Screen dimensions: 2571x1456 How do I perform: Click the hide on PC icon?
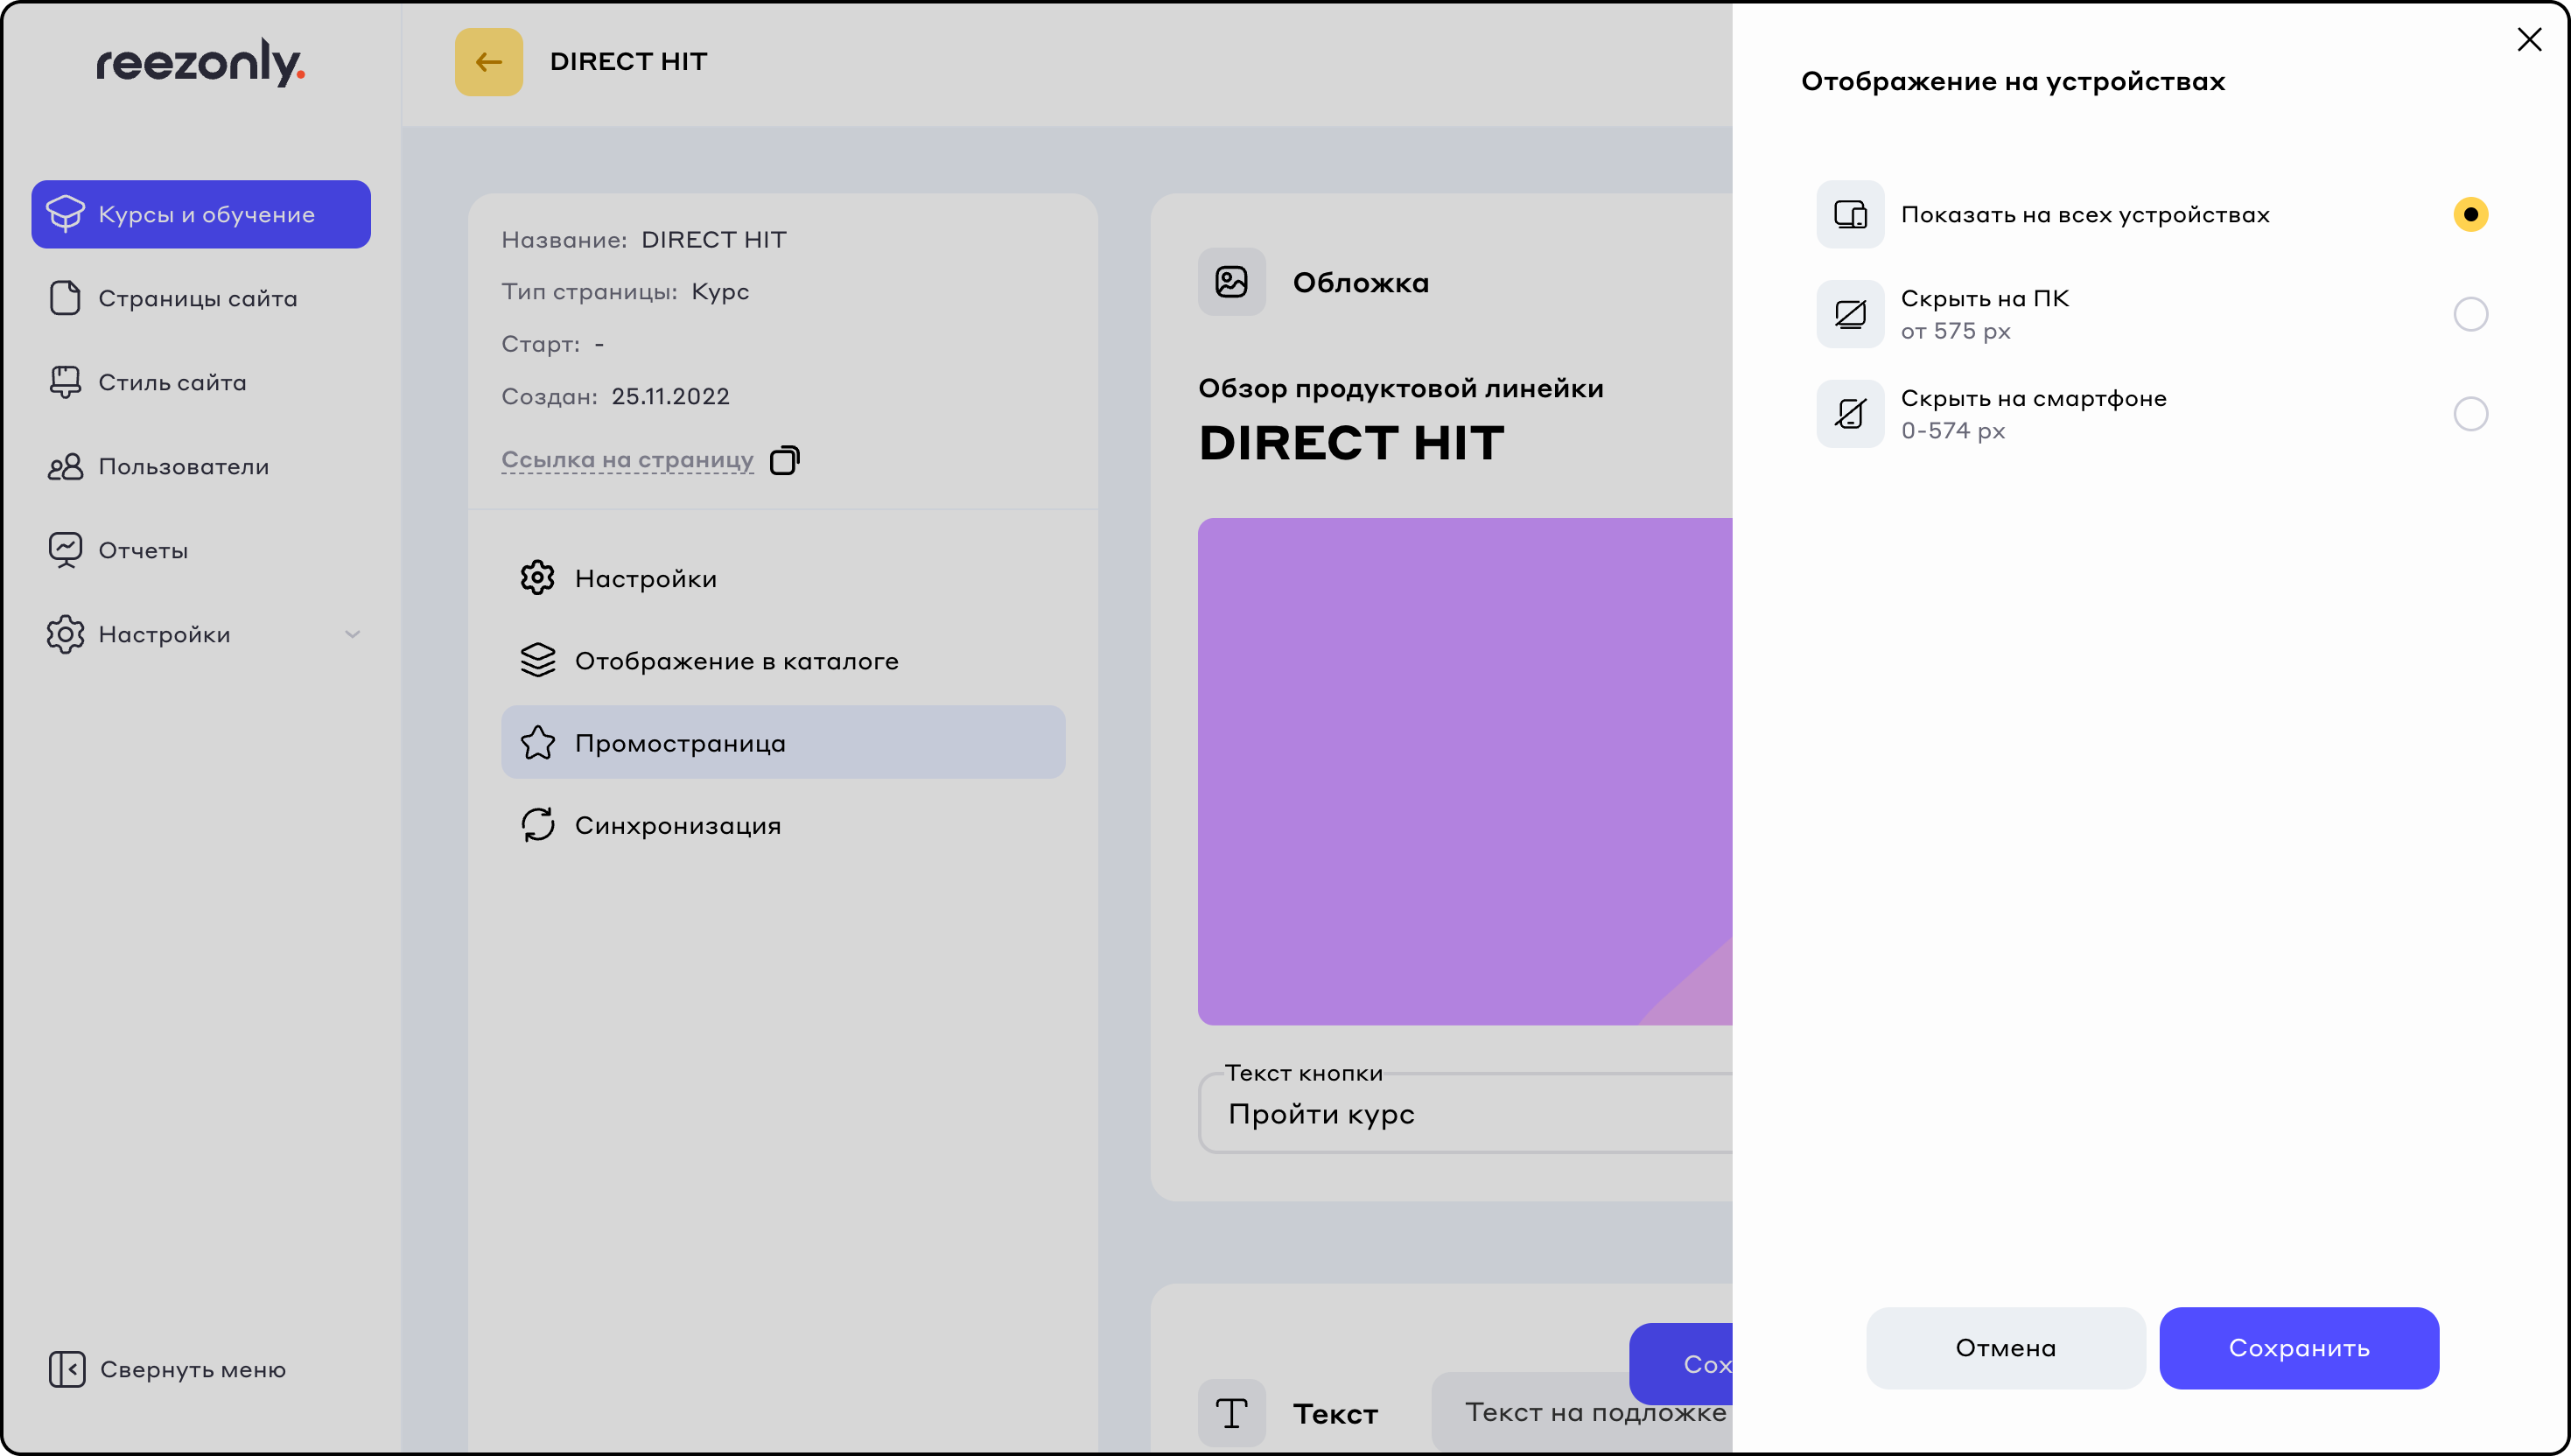pyautogui.click(x=1849, y=314)
